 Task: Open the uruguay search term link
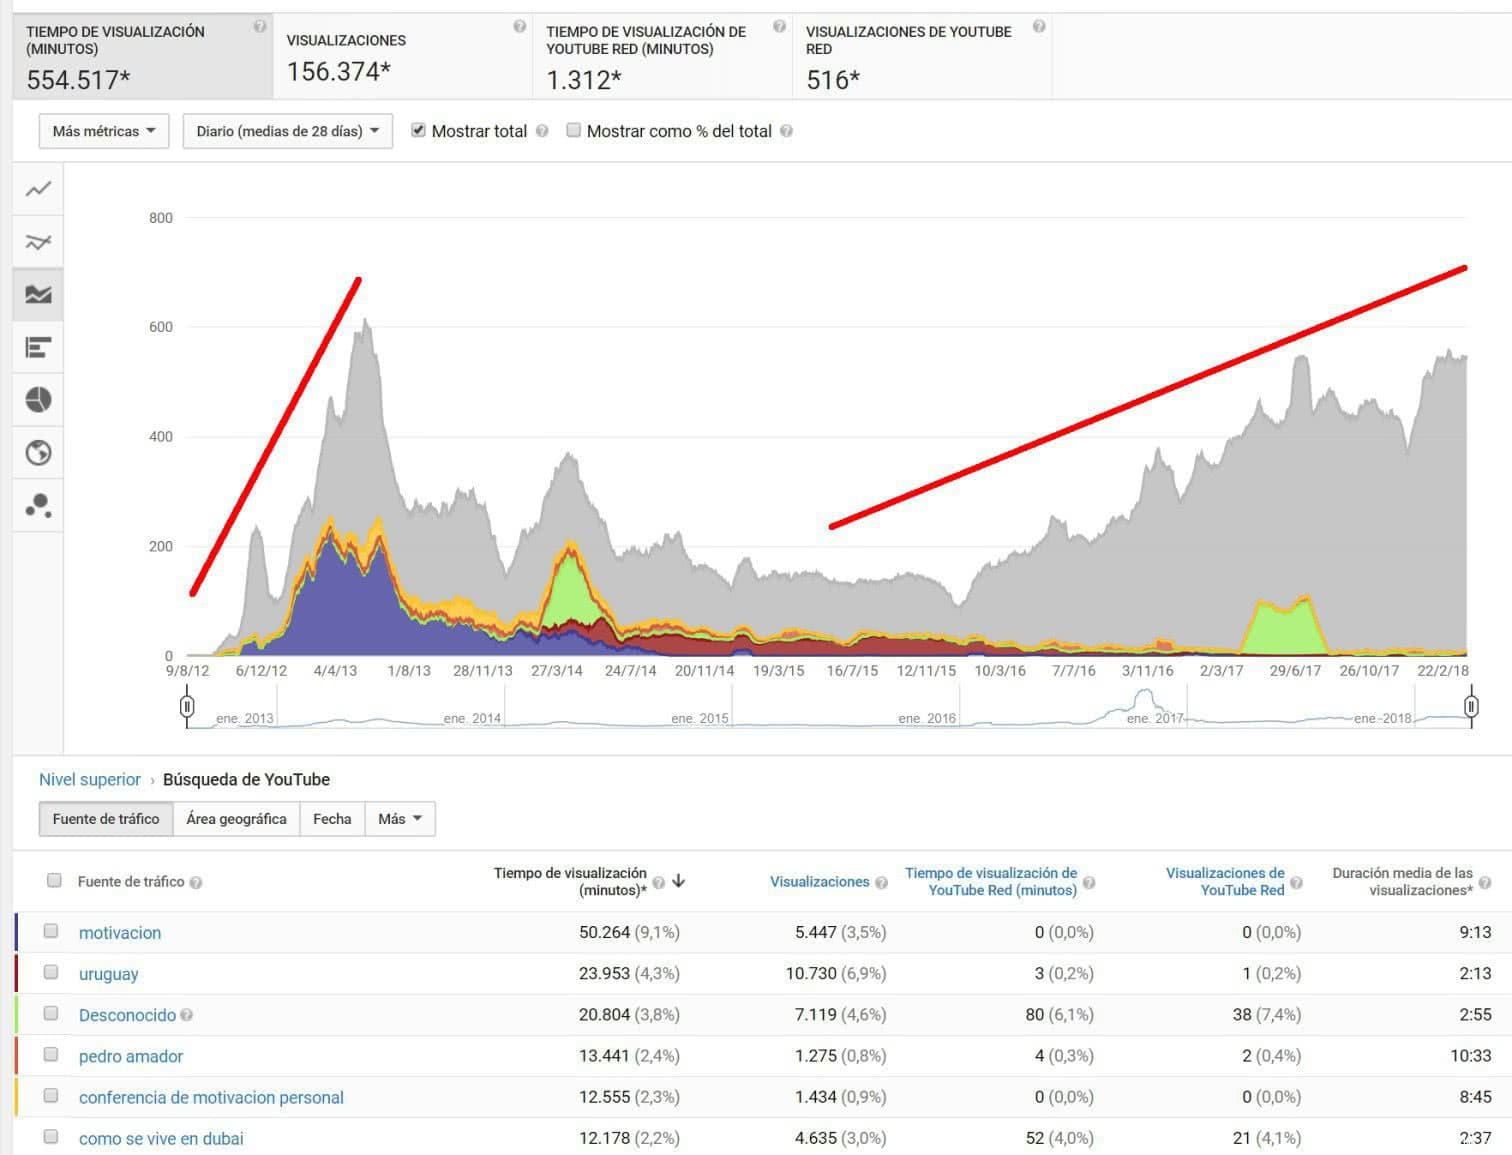click(109, 974)
